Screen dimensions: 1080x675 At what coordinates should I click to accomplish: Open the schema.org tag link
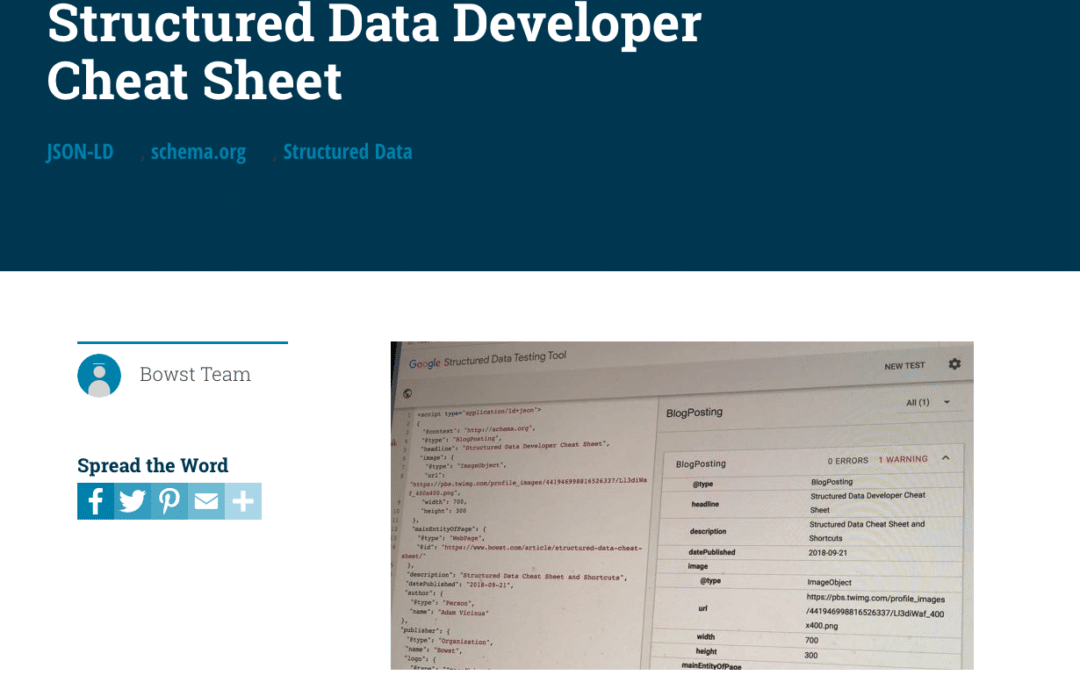pos(198,152)
